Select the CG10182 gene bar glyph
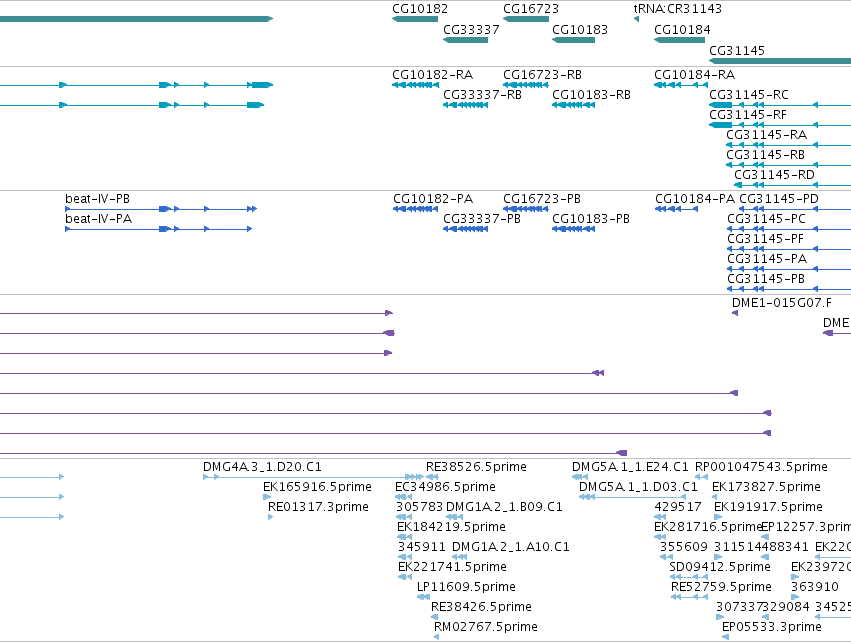The image size is (851, 642). coord(415,19)
